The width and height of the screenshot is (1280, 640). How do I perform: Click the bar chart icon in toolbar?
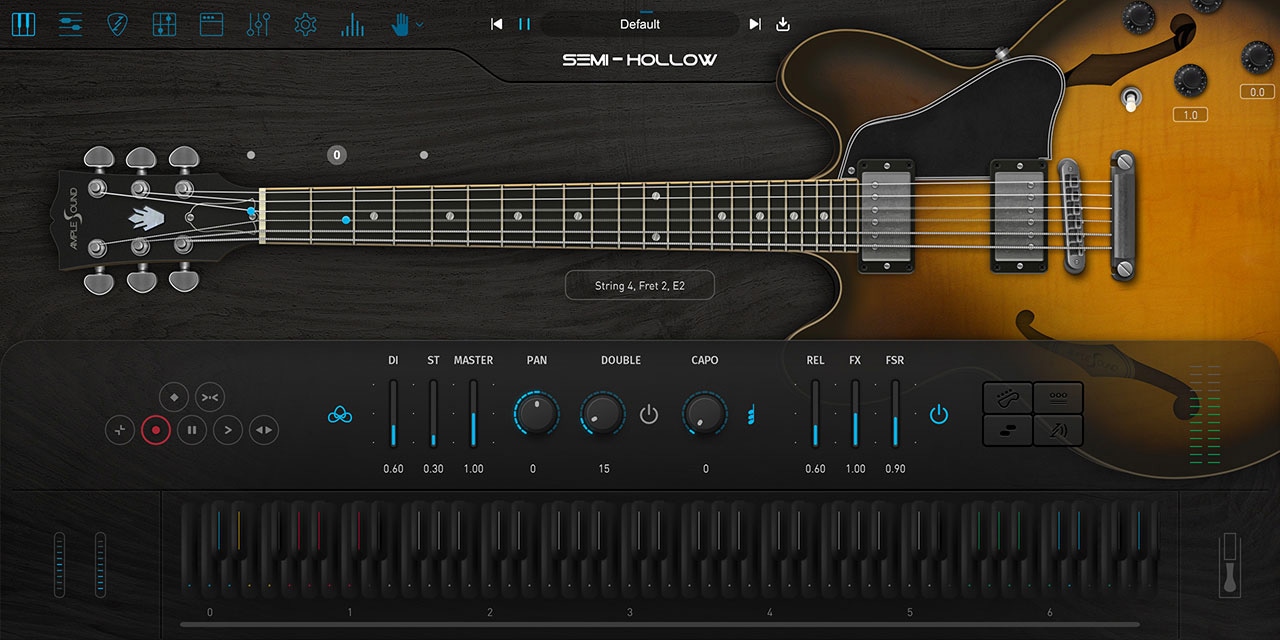(352, 25)
